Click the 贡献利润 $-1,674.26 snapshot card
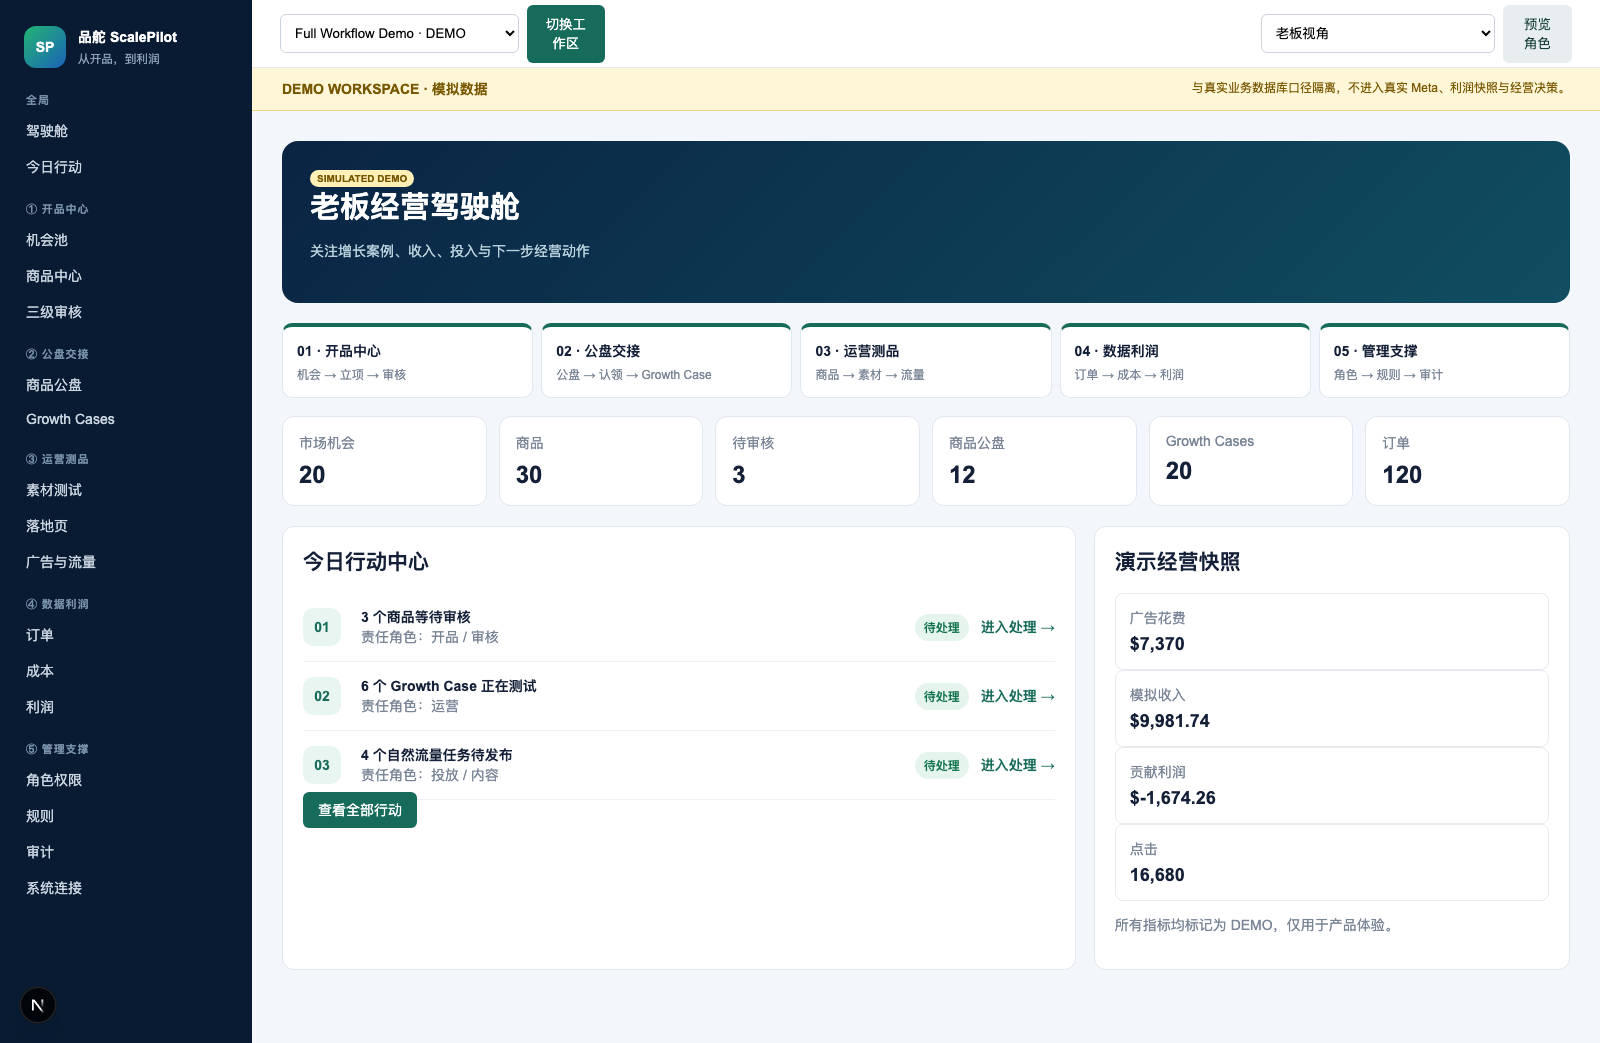This screenshot has height=1043, width=1600. pyautogui.click(x=1332, y=785)
